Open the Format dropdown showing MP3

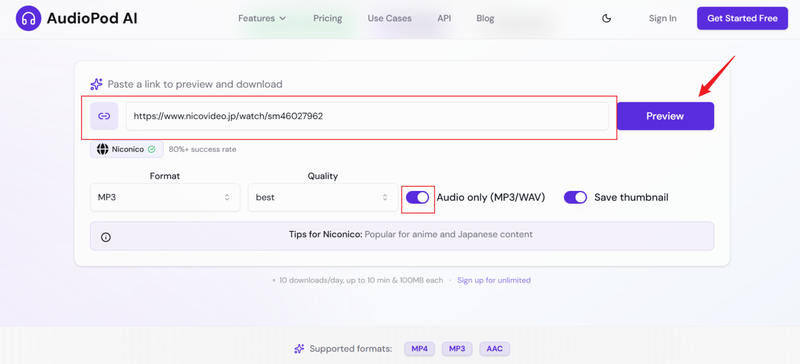coord(165,198)
